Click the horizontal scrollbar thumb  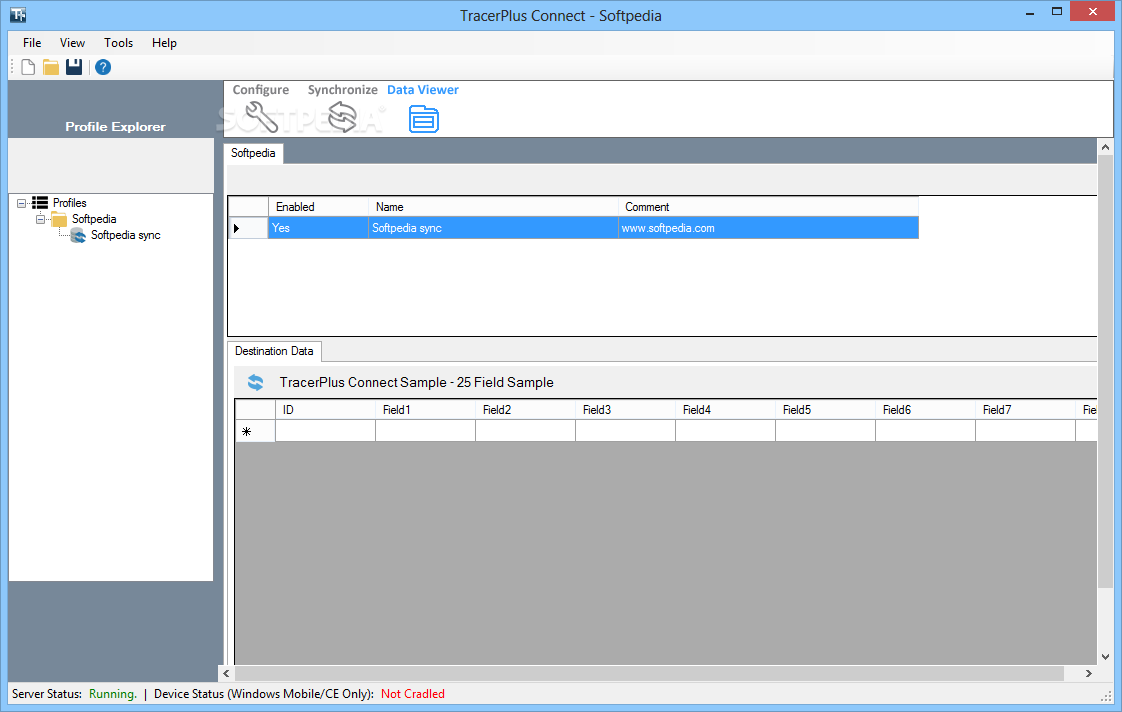649,673
